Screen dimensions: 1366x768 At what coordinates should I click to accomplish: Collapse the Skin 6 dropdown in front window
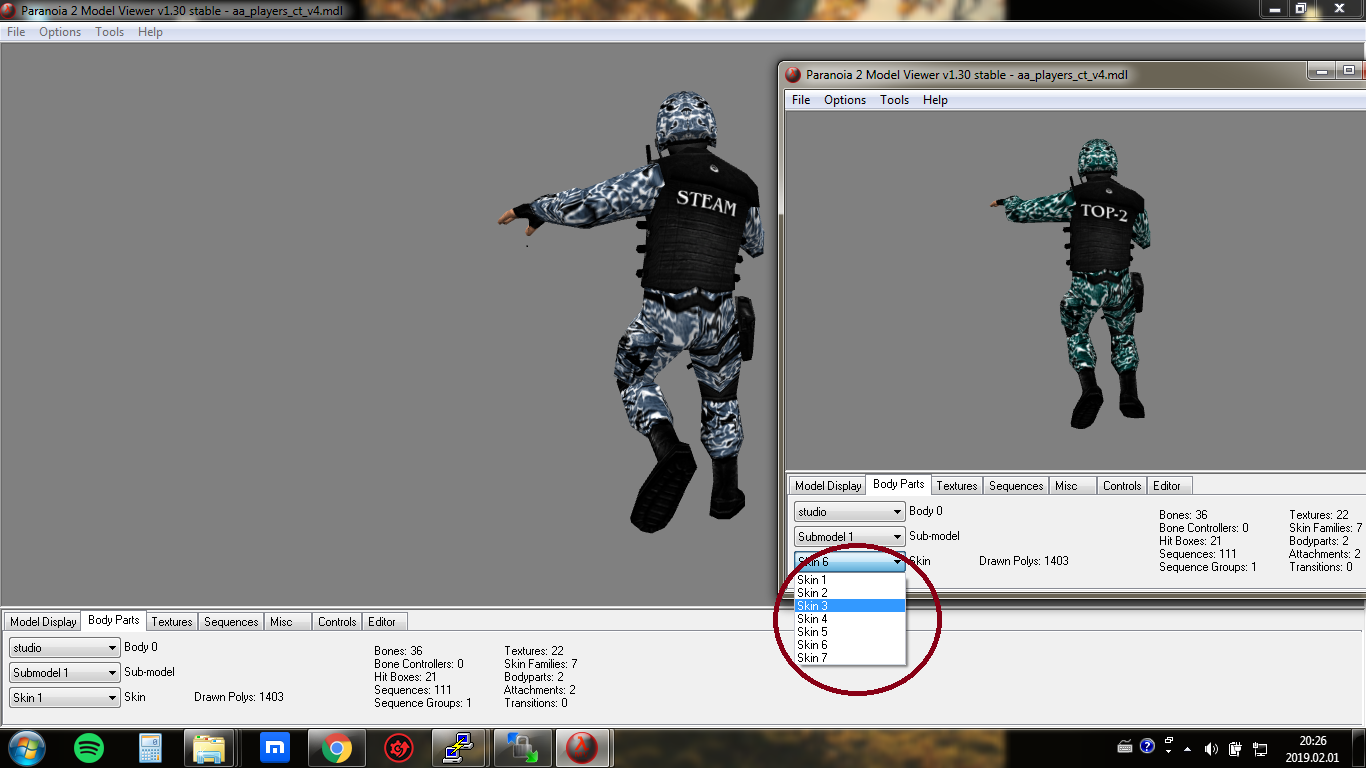(x=849, y=562)
